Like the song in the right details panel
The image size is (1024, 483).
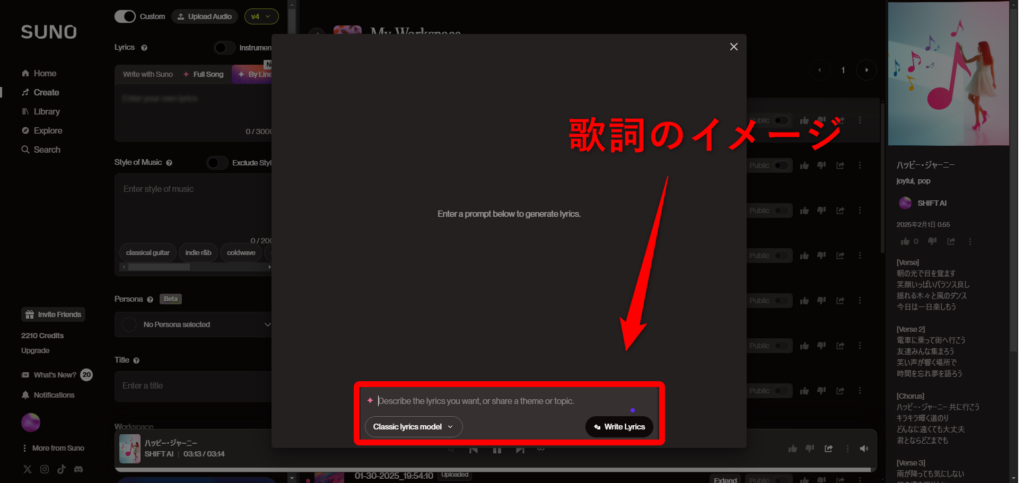904,241
